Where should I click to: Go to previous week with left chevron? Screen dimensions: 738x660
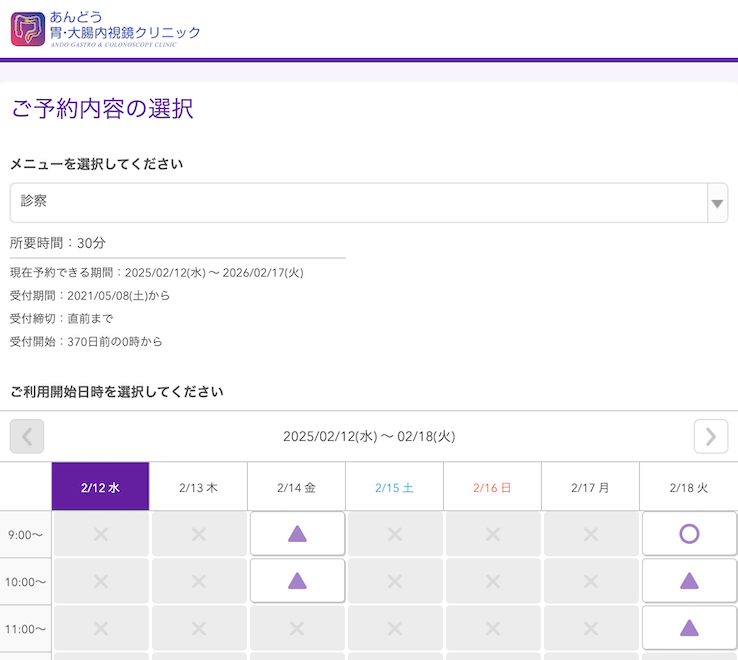tap(27, 436)
